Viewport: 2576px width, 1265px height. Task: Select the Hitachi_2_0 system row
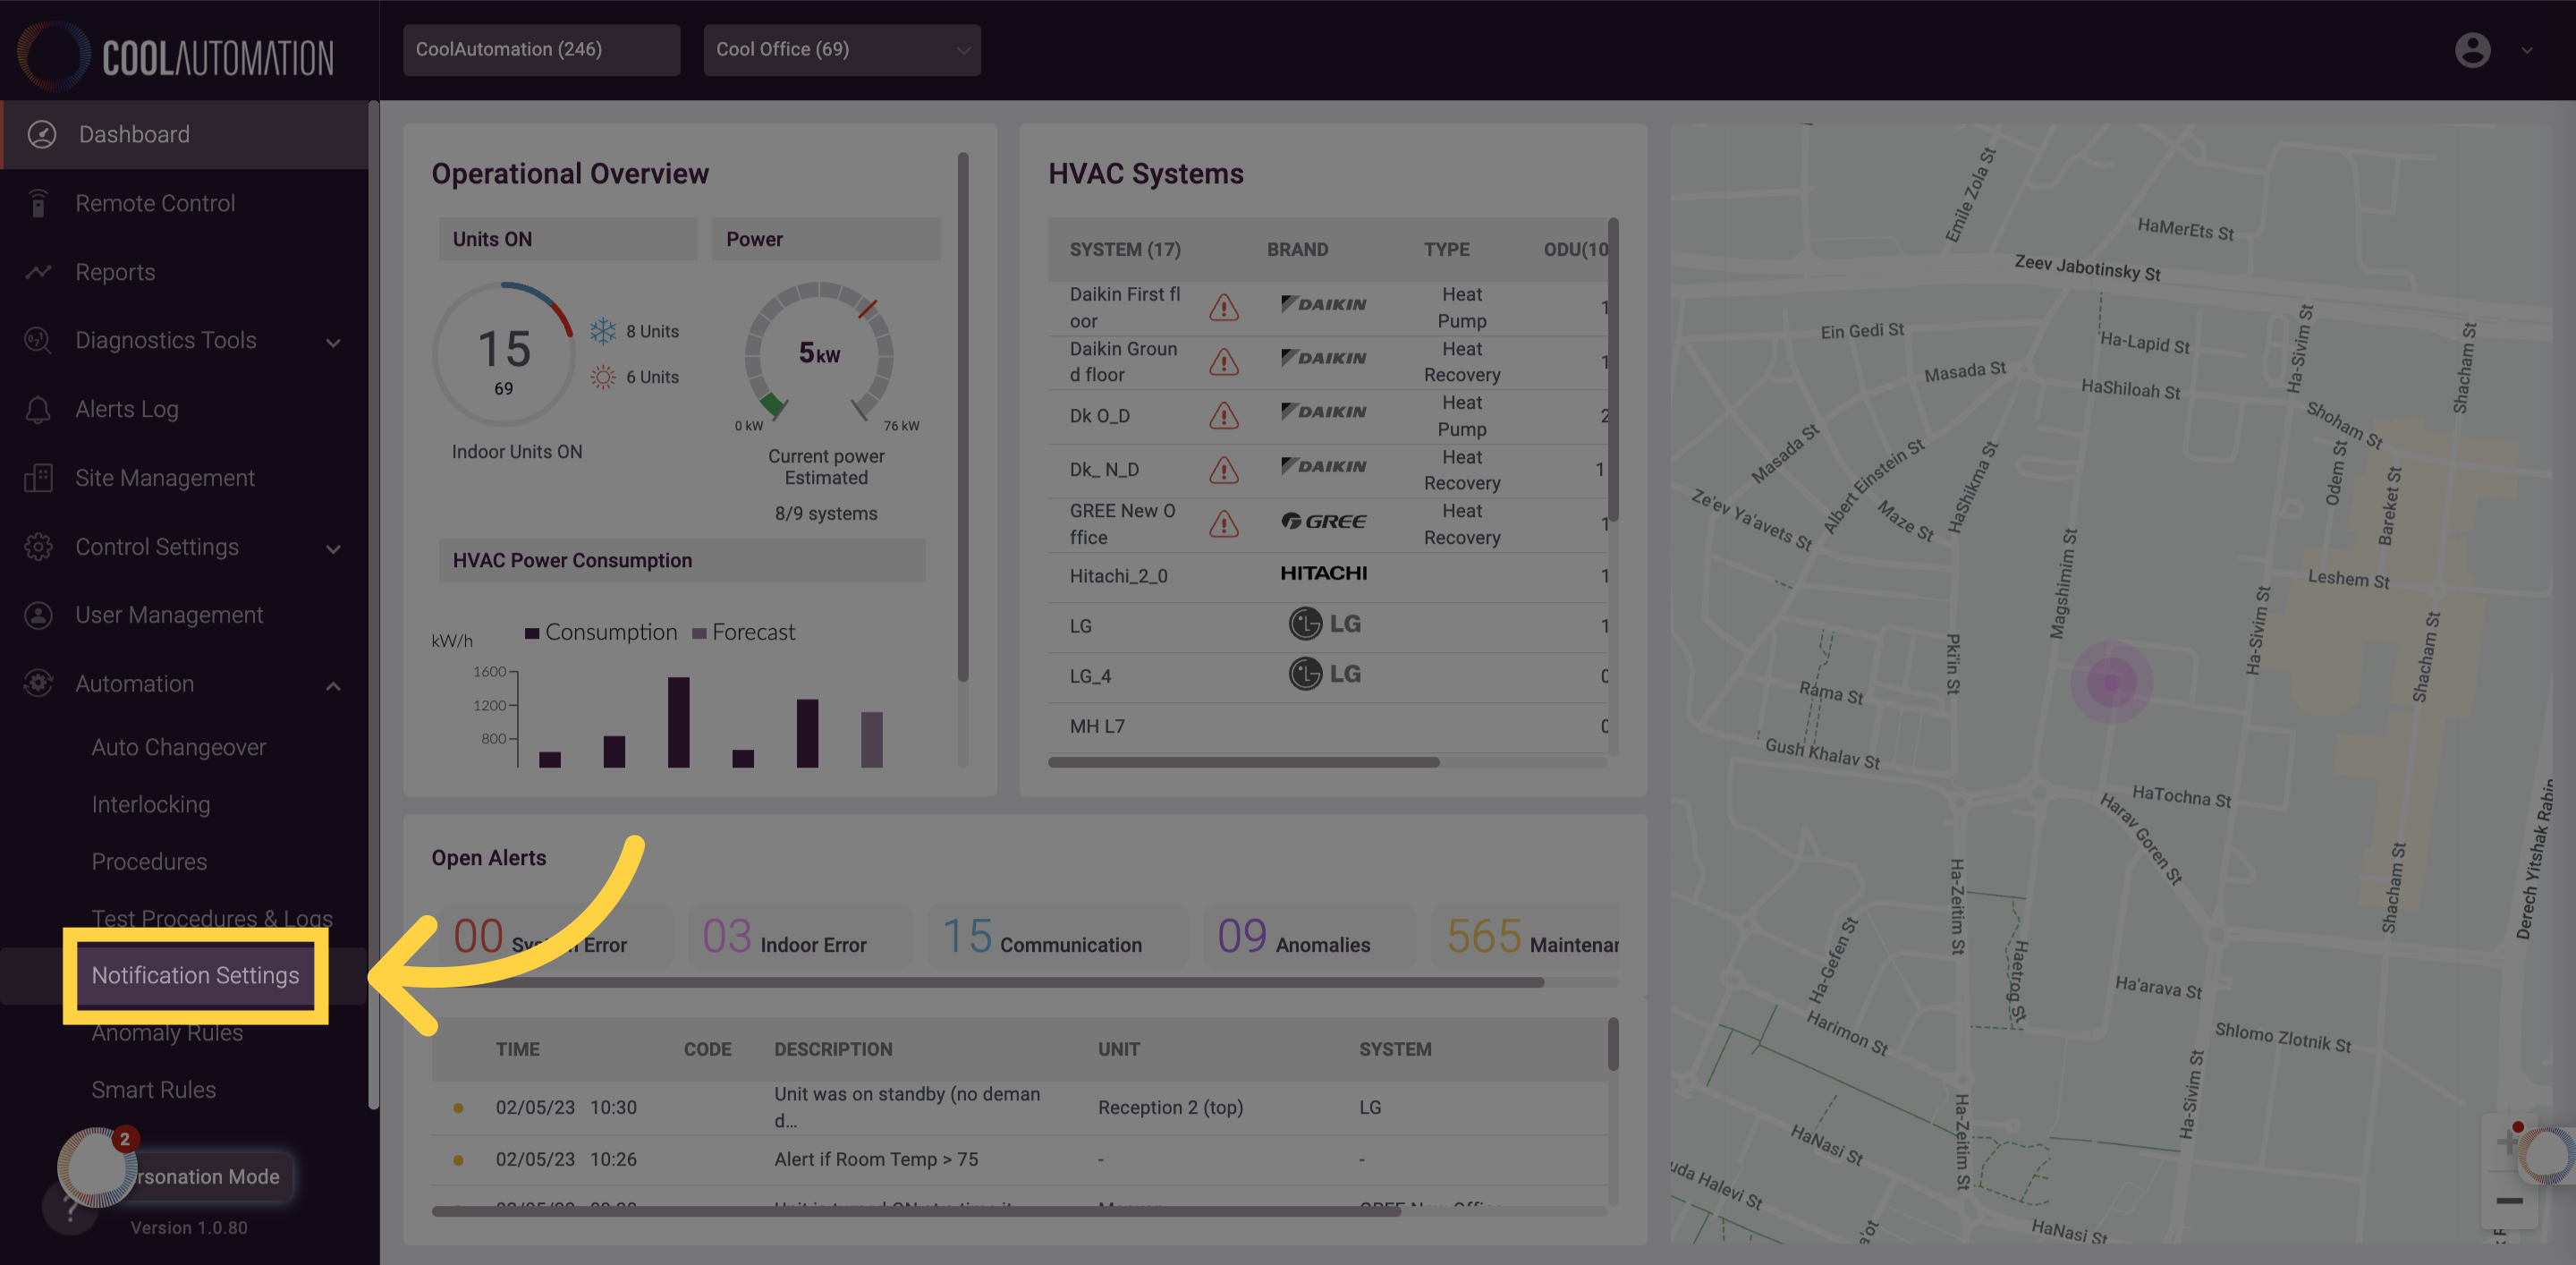[x=1327, y=576]
